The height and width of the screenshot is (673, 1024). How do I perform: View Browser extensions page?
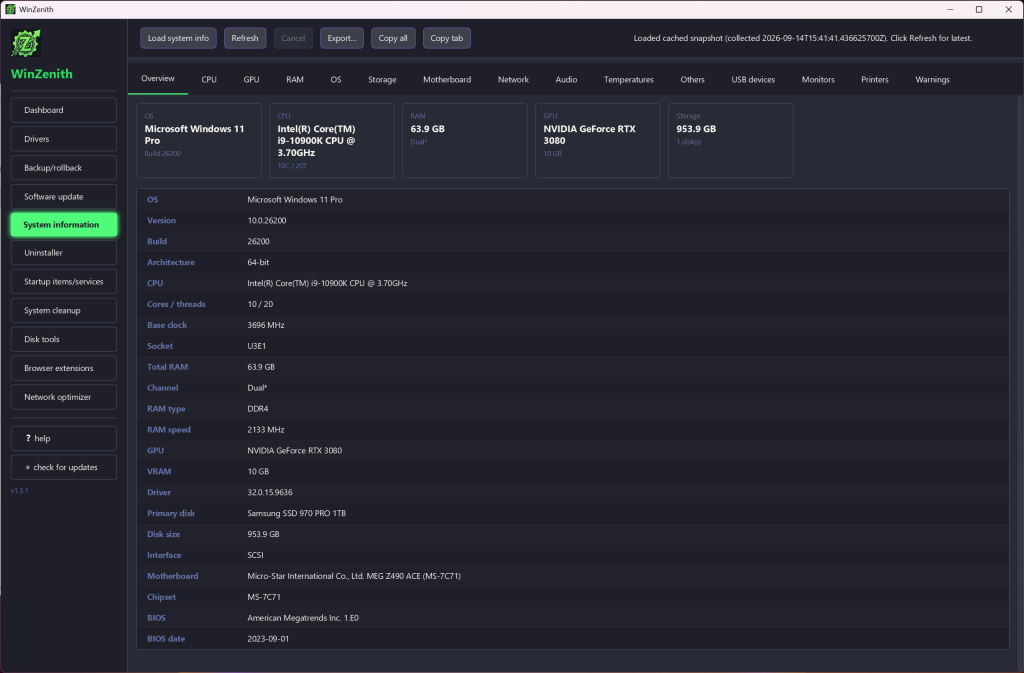pyautogui.click(x=64, y=368)
